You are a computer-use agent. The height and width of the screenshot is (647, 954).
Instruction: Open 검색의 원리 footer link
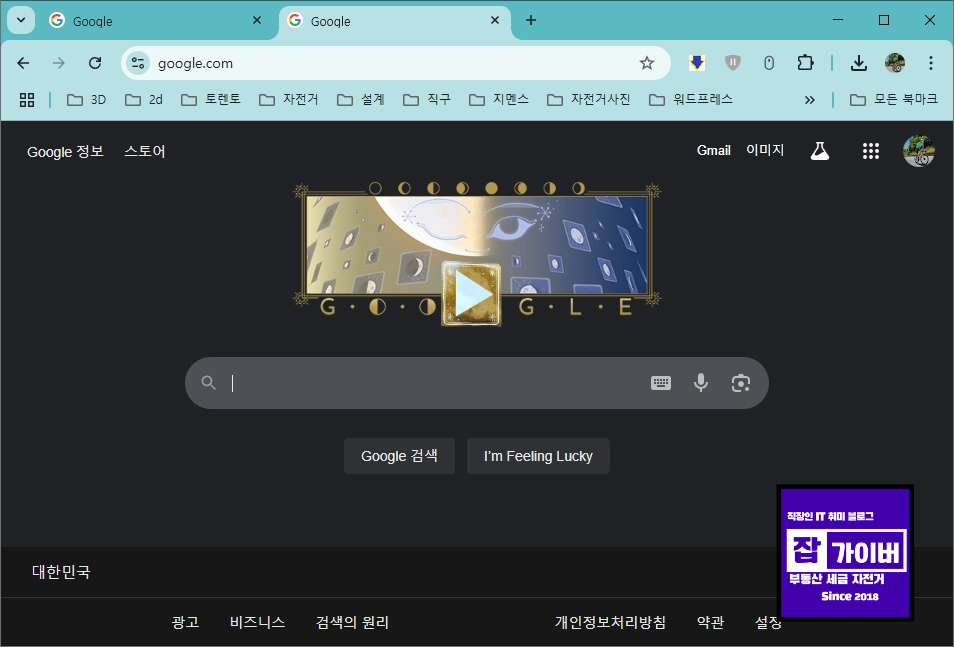[352, 622]
